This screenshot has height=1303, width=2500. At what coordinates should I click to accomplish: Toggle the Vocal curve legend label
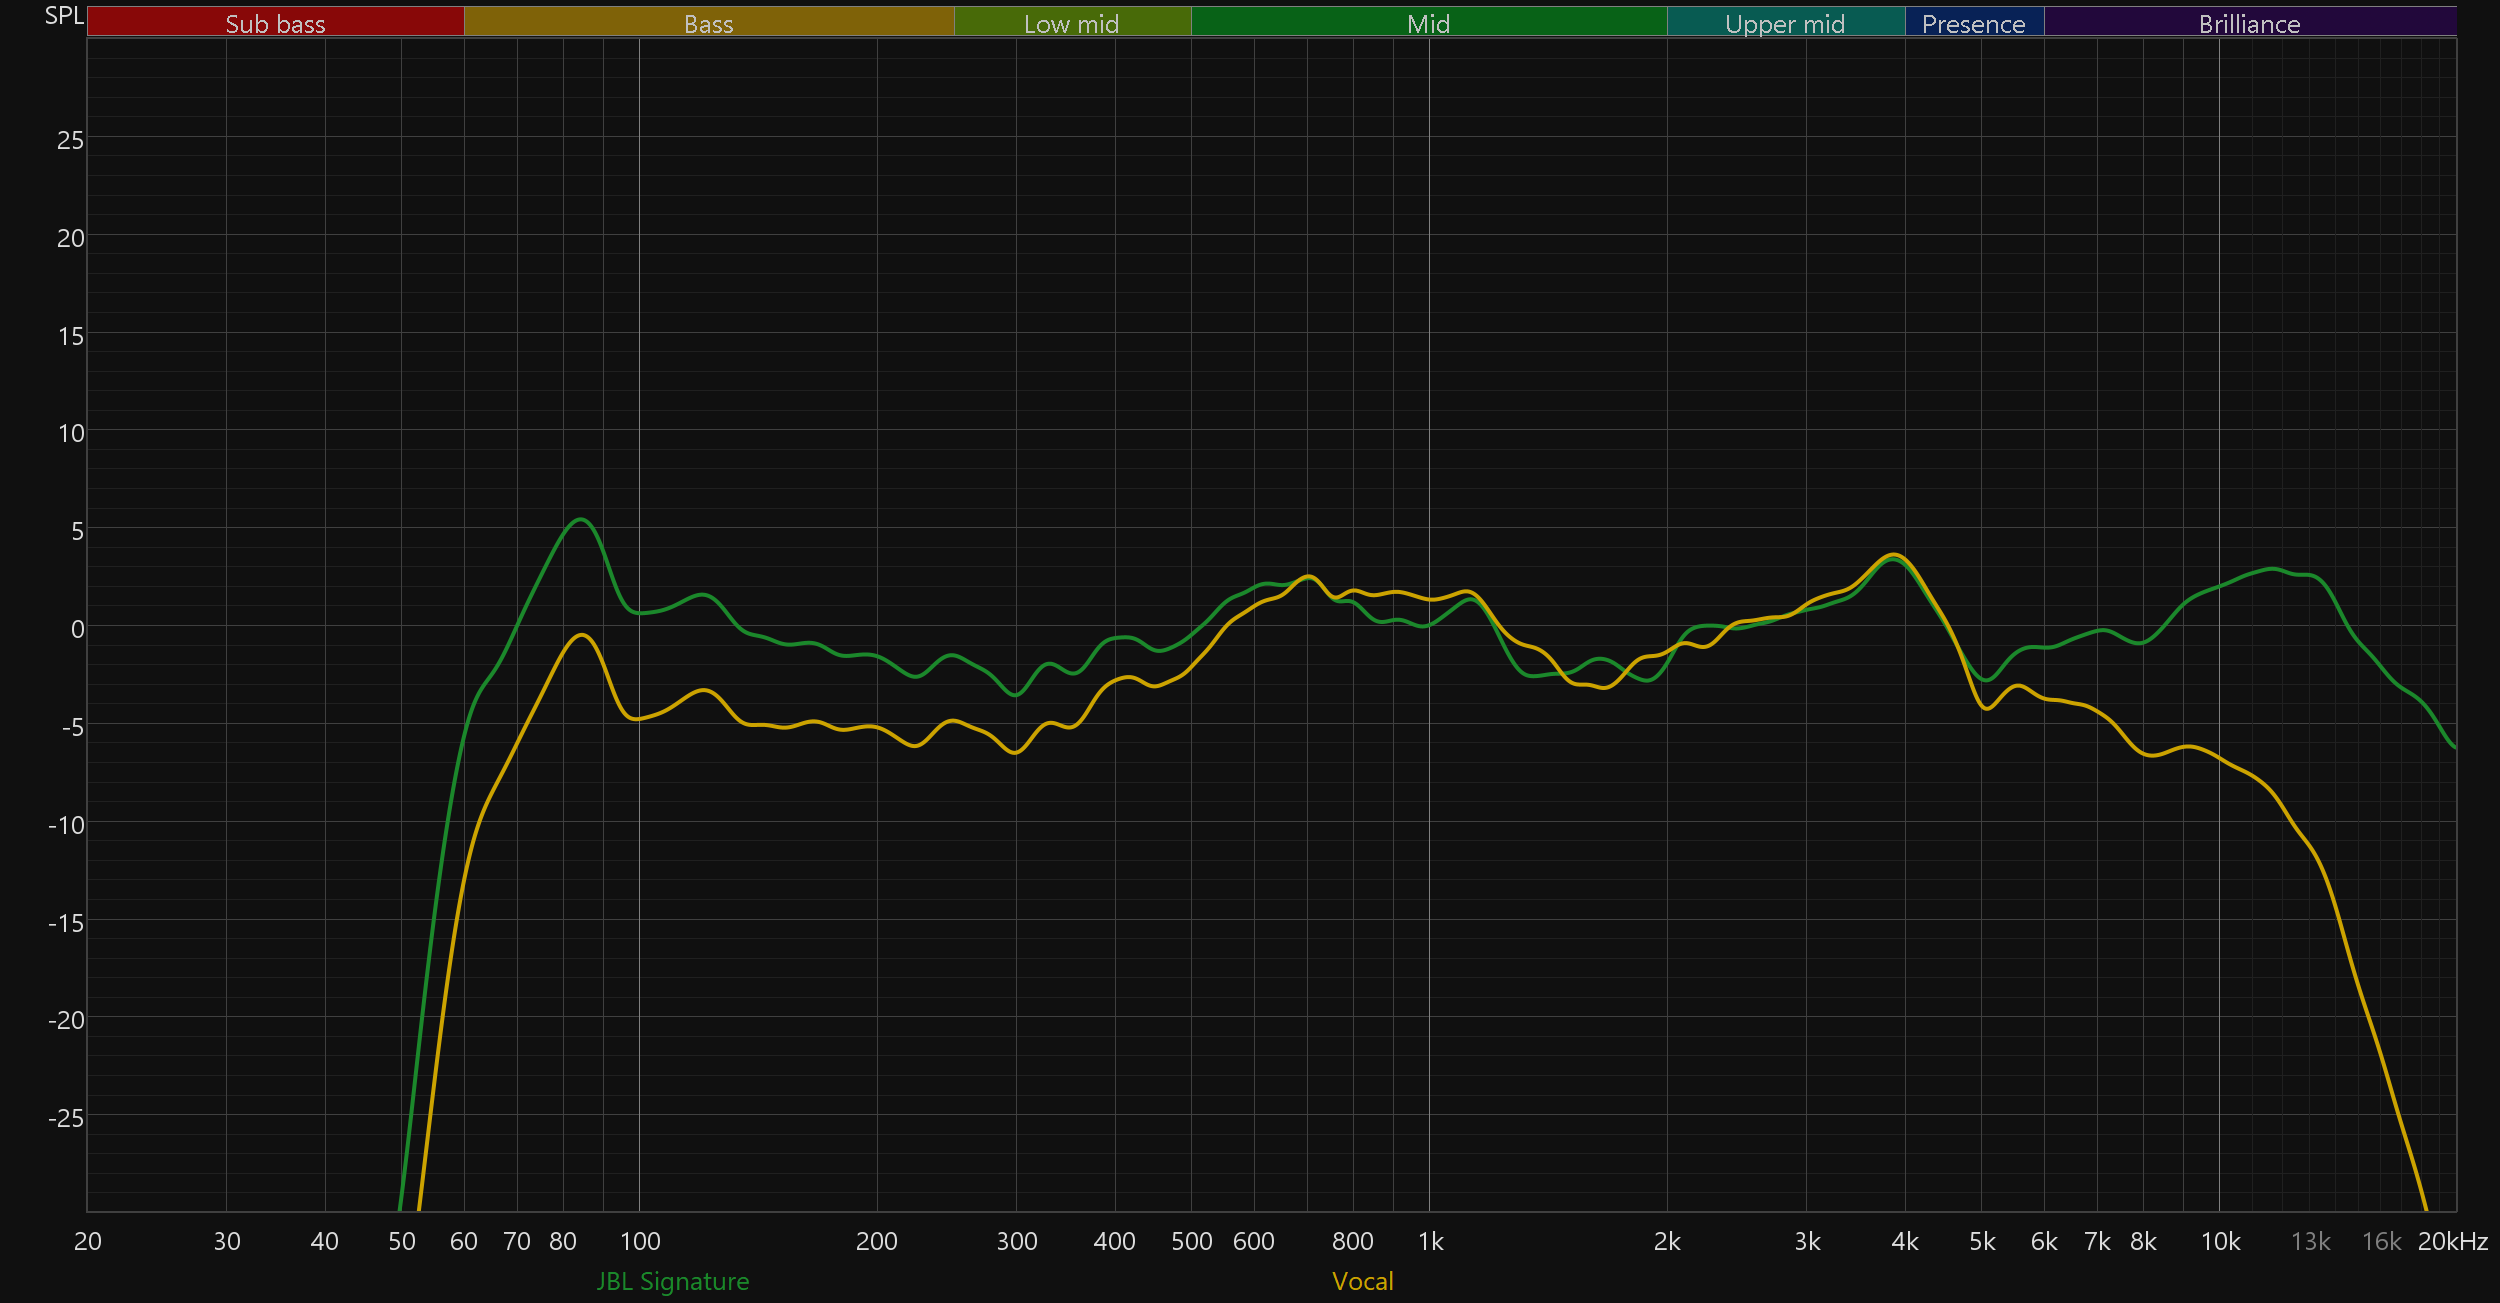(1362, 1281)
